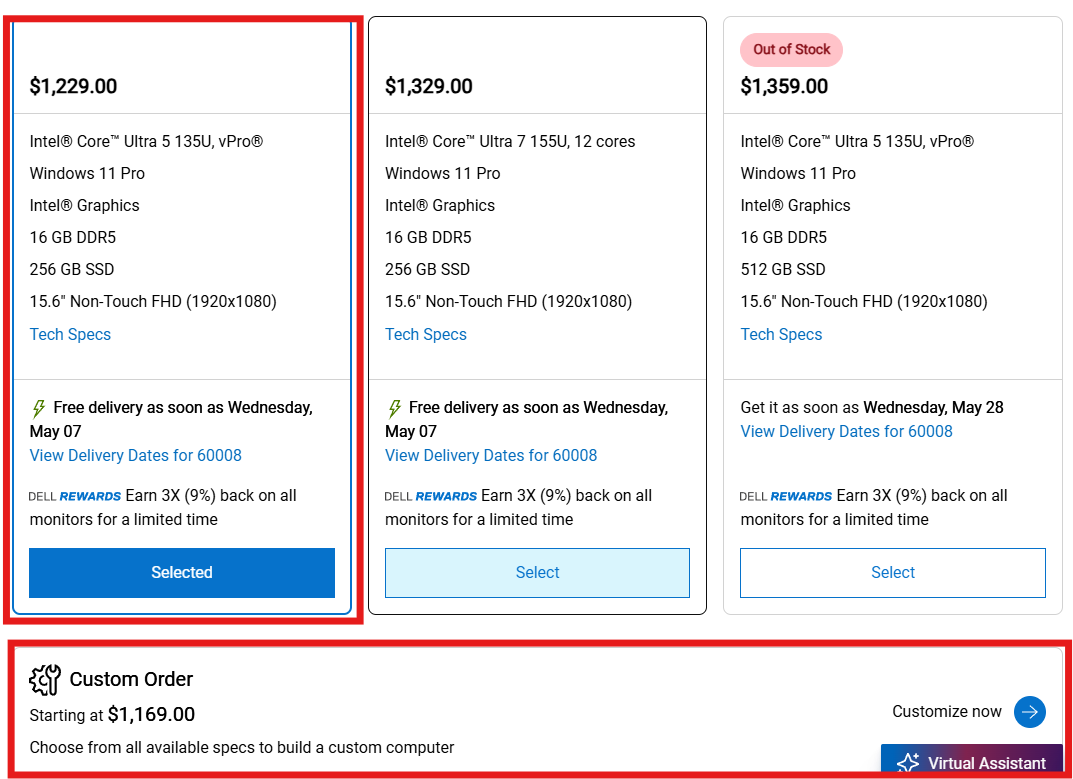Image resolution: width=1073 pixels, height=779 pixels.
Task: Open Tech Specs for the Ultra 7 155U laptop
Action: tap(426, 335)
